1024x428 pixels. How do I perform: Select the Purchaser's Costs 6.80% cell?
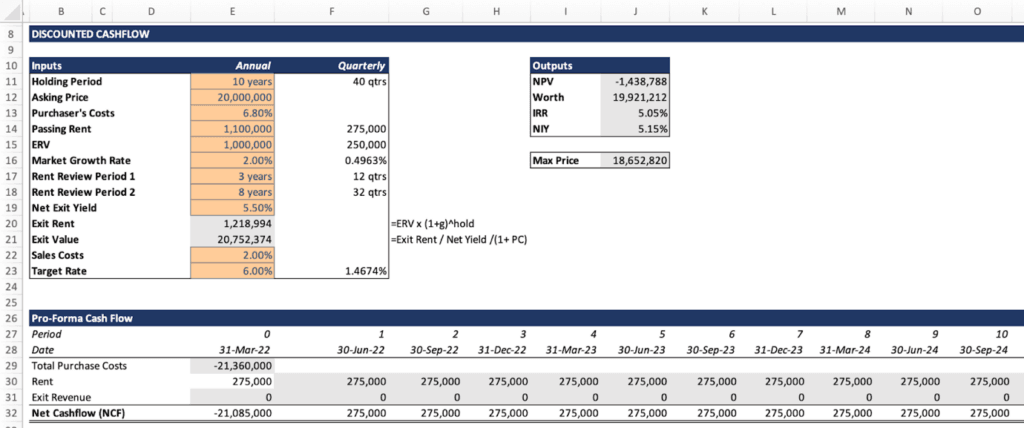coord(232,113)
